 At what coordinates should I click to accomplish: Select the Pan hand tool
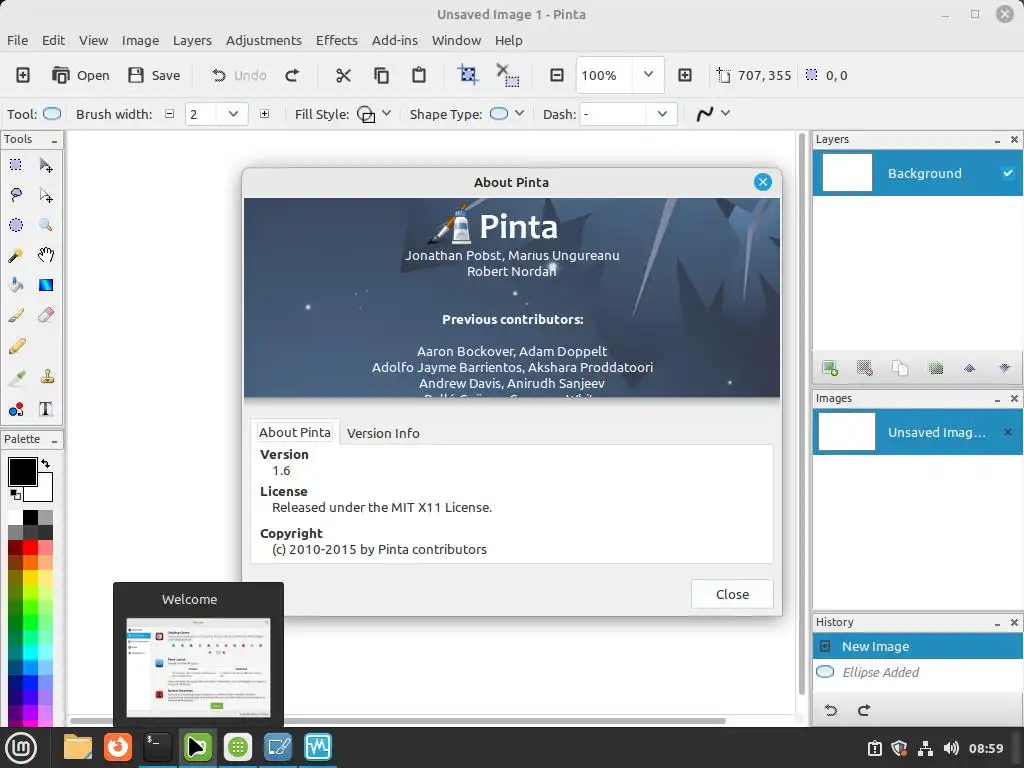(46, 255)
